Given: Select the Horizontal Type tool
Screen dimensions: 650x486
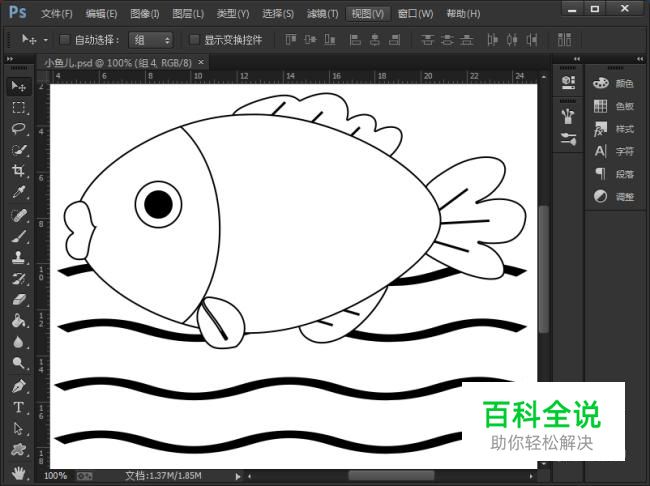Looking at the screenshot, I should 18,407.
